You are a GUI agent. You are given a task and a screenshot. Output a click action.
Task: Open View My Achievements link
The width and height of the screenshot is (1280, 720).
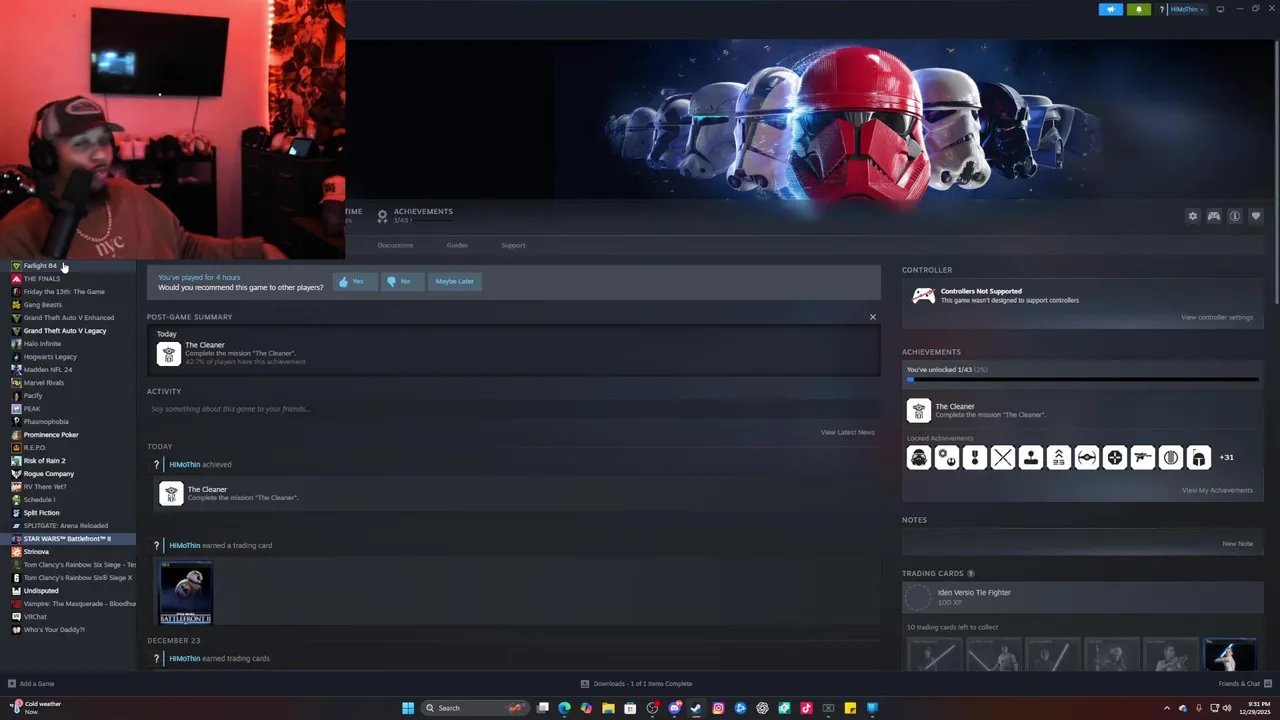coord(1217,490)
